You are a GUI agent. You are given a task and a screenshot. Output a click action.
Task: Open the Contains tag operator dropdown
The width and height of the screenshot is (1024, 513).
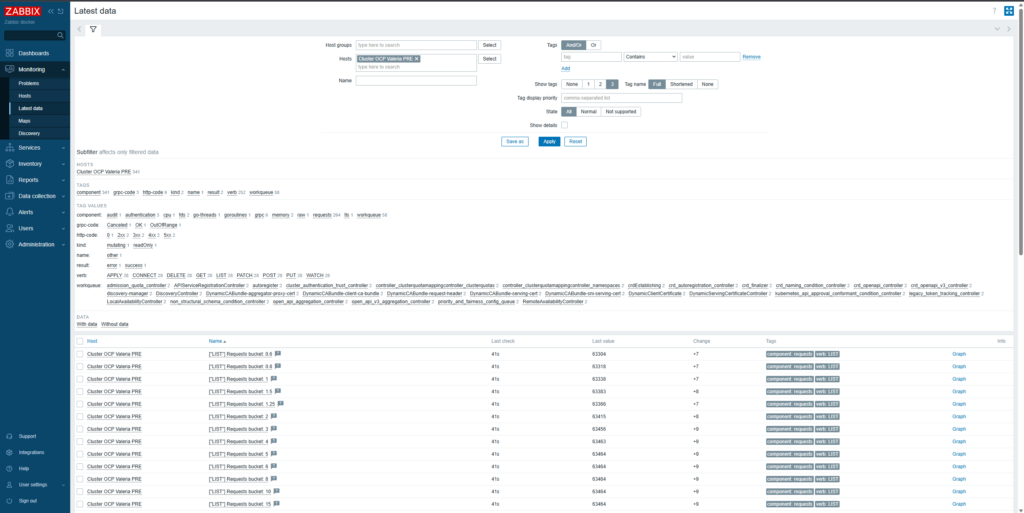tap(650, 57)
